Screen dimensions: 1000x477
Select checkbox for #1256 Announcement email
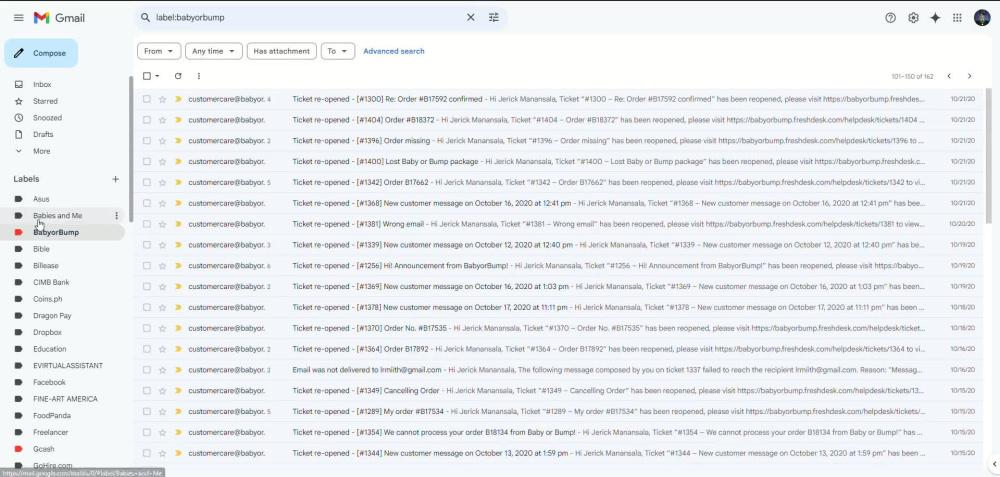click(147, 265)
